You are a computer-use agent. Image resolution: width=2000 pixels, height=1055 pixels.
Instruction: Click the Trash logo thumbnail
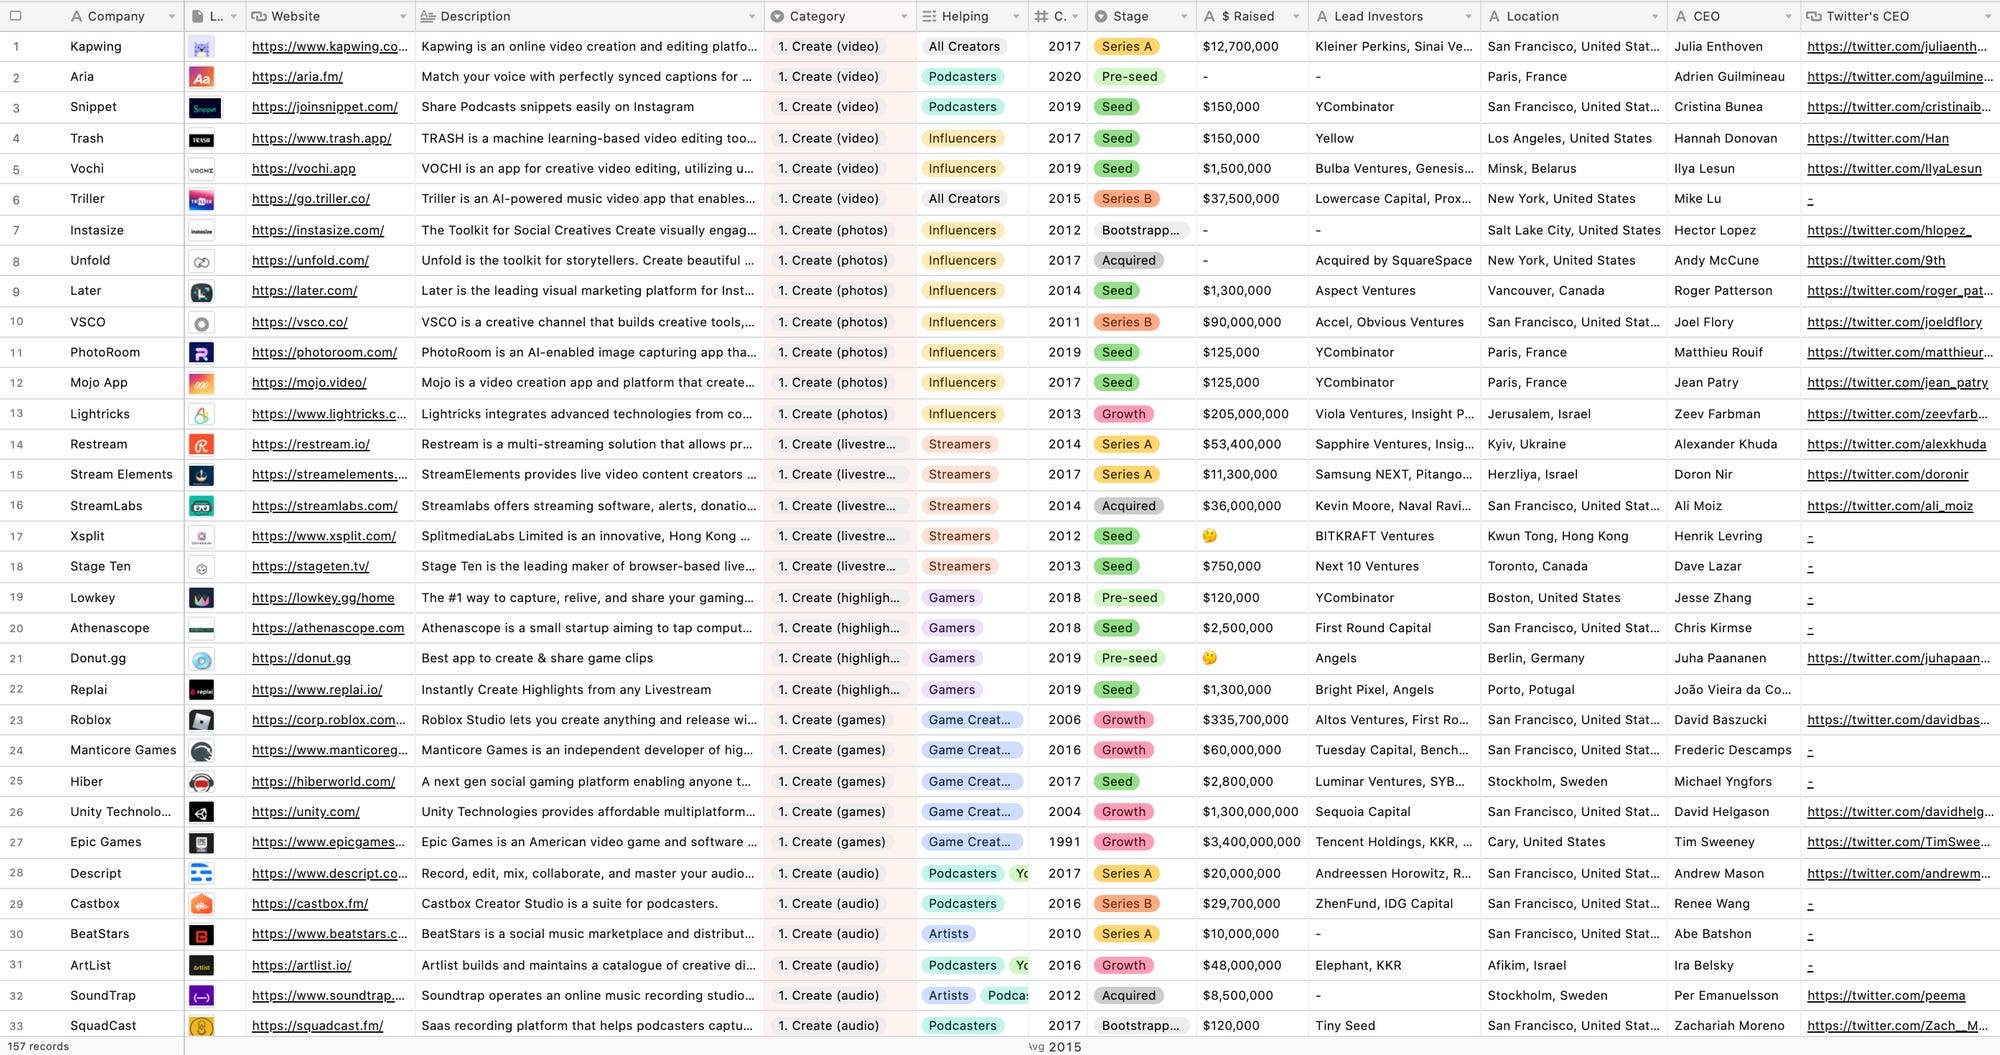point(202,139)
